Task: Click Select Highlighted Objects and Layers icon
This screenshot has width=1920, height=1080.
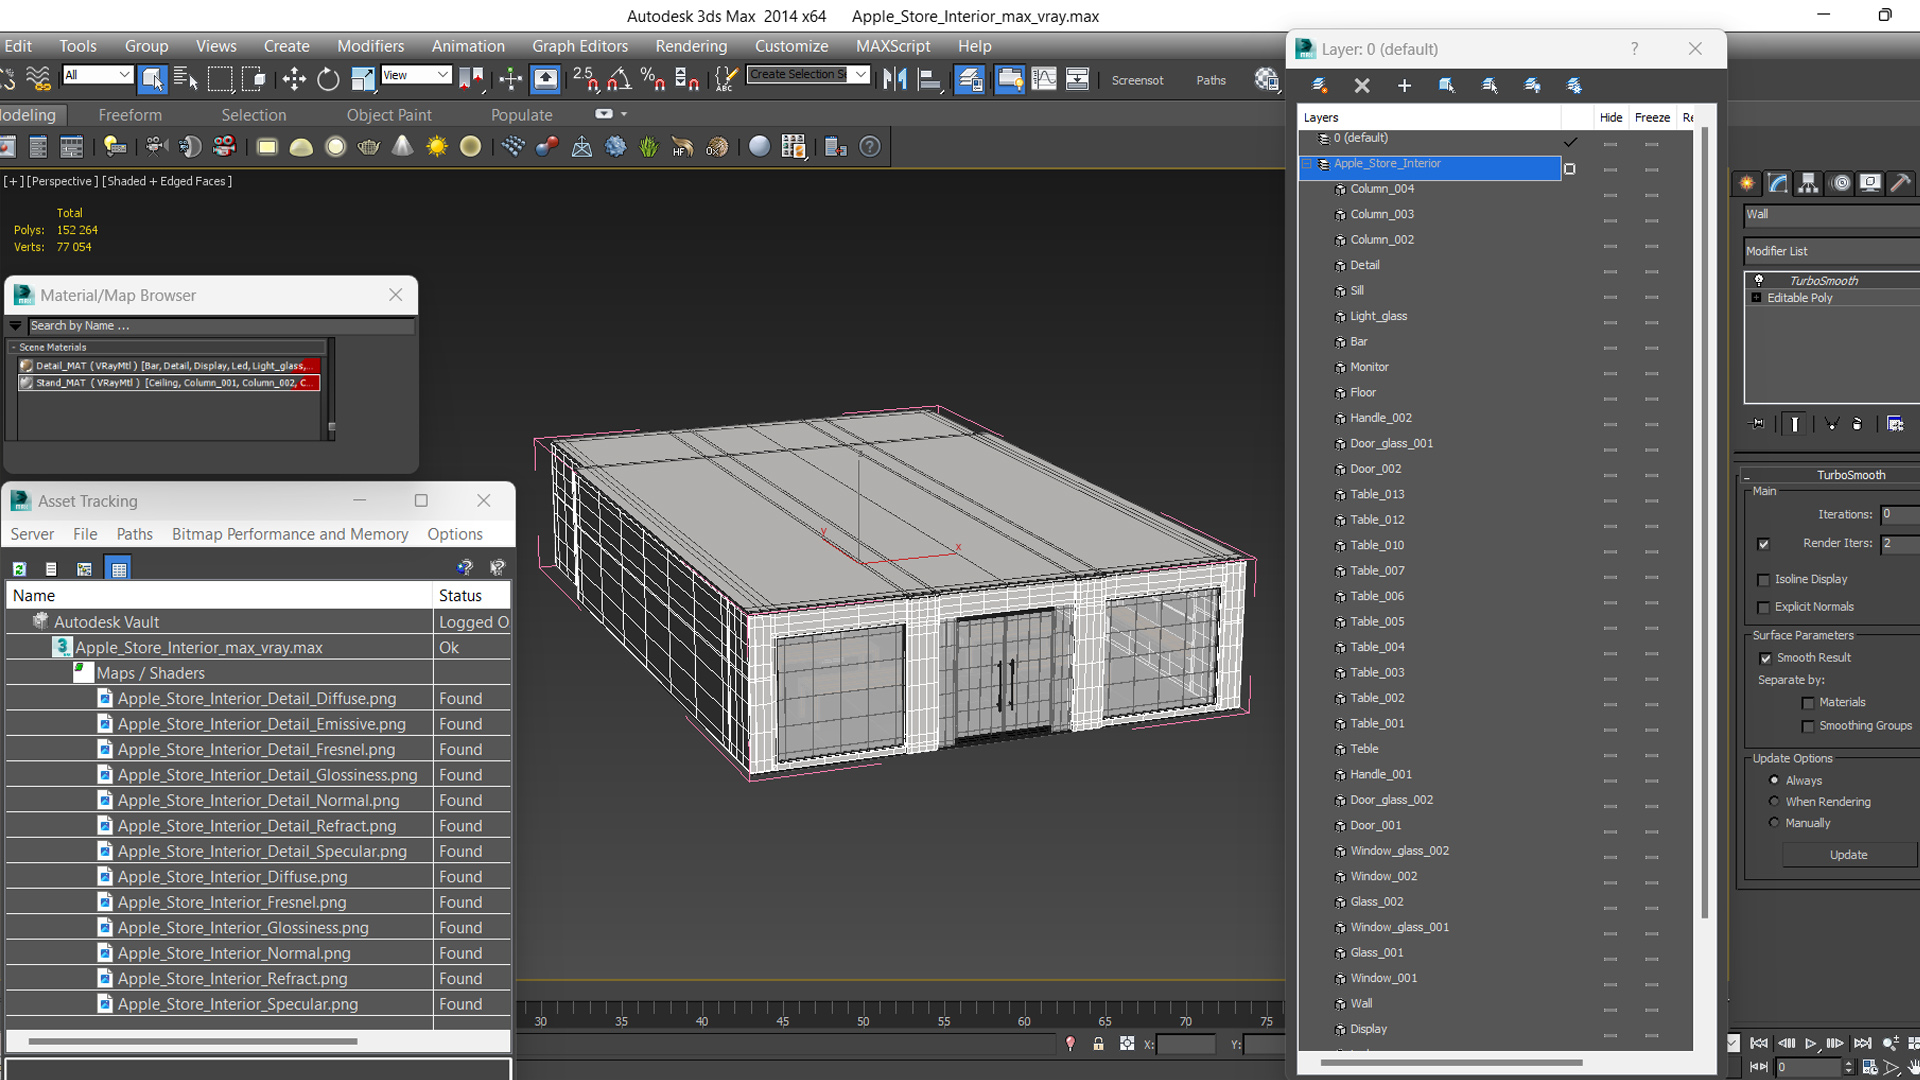Action: tap(1447, 86)
